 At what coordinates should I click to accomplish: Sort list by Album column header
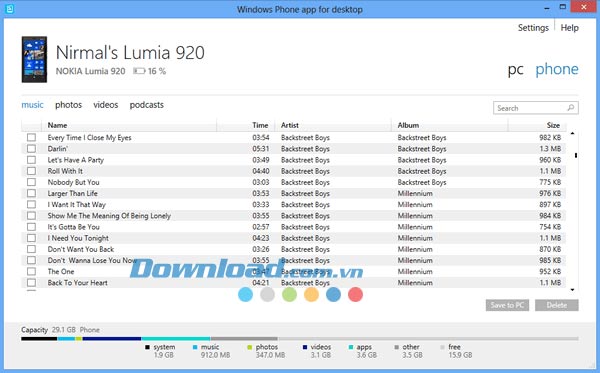(408, 125)
